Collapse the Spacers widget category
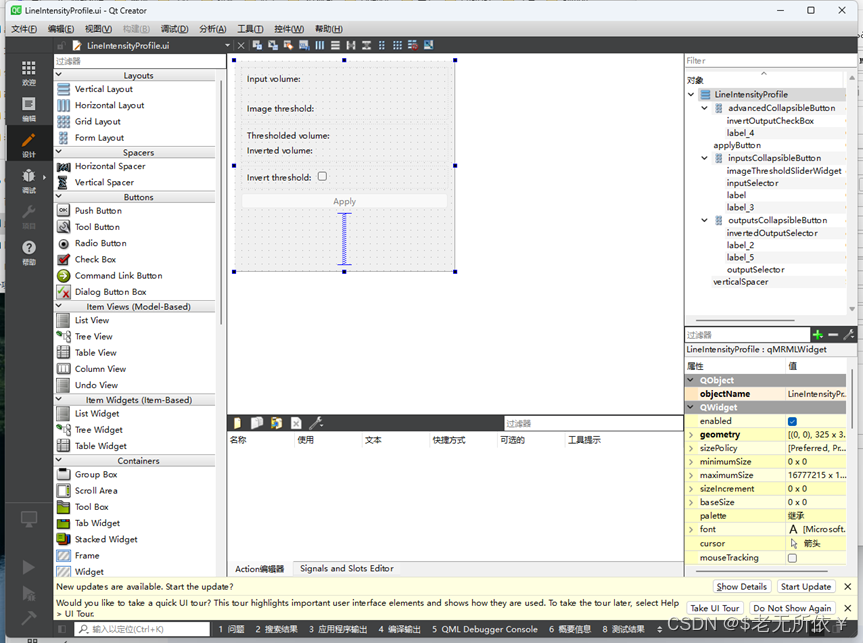Viewport: 863px width, 643px height. [59, 152]
